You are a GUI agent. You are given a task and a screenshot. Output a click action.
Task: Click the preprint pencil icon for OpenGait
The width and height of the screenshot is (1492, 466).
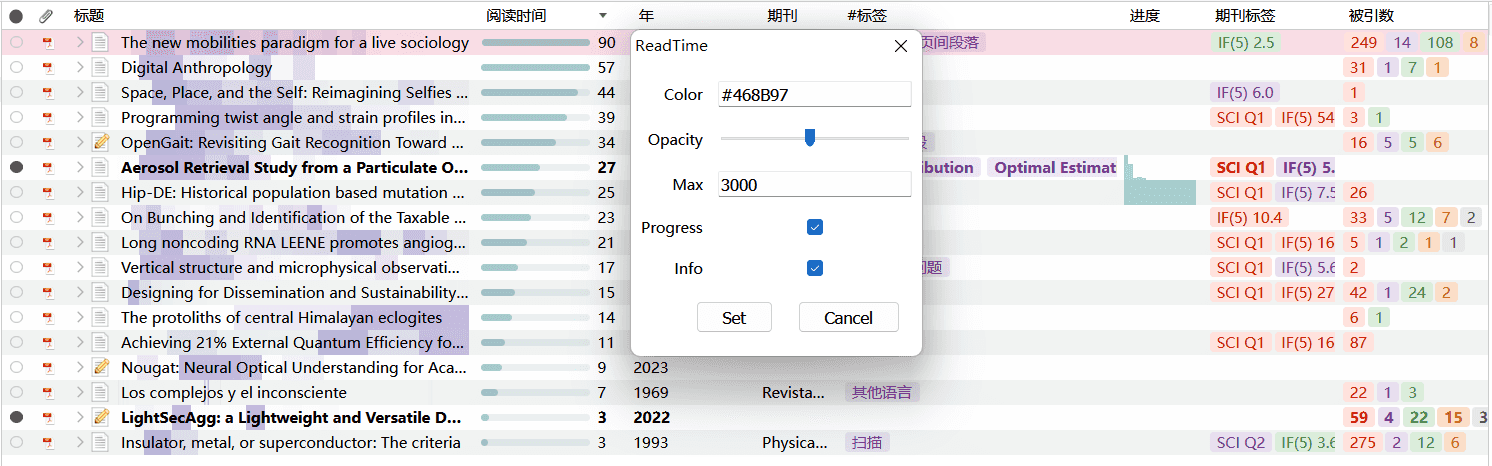click(x=100, y=143)
